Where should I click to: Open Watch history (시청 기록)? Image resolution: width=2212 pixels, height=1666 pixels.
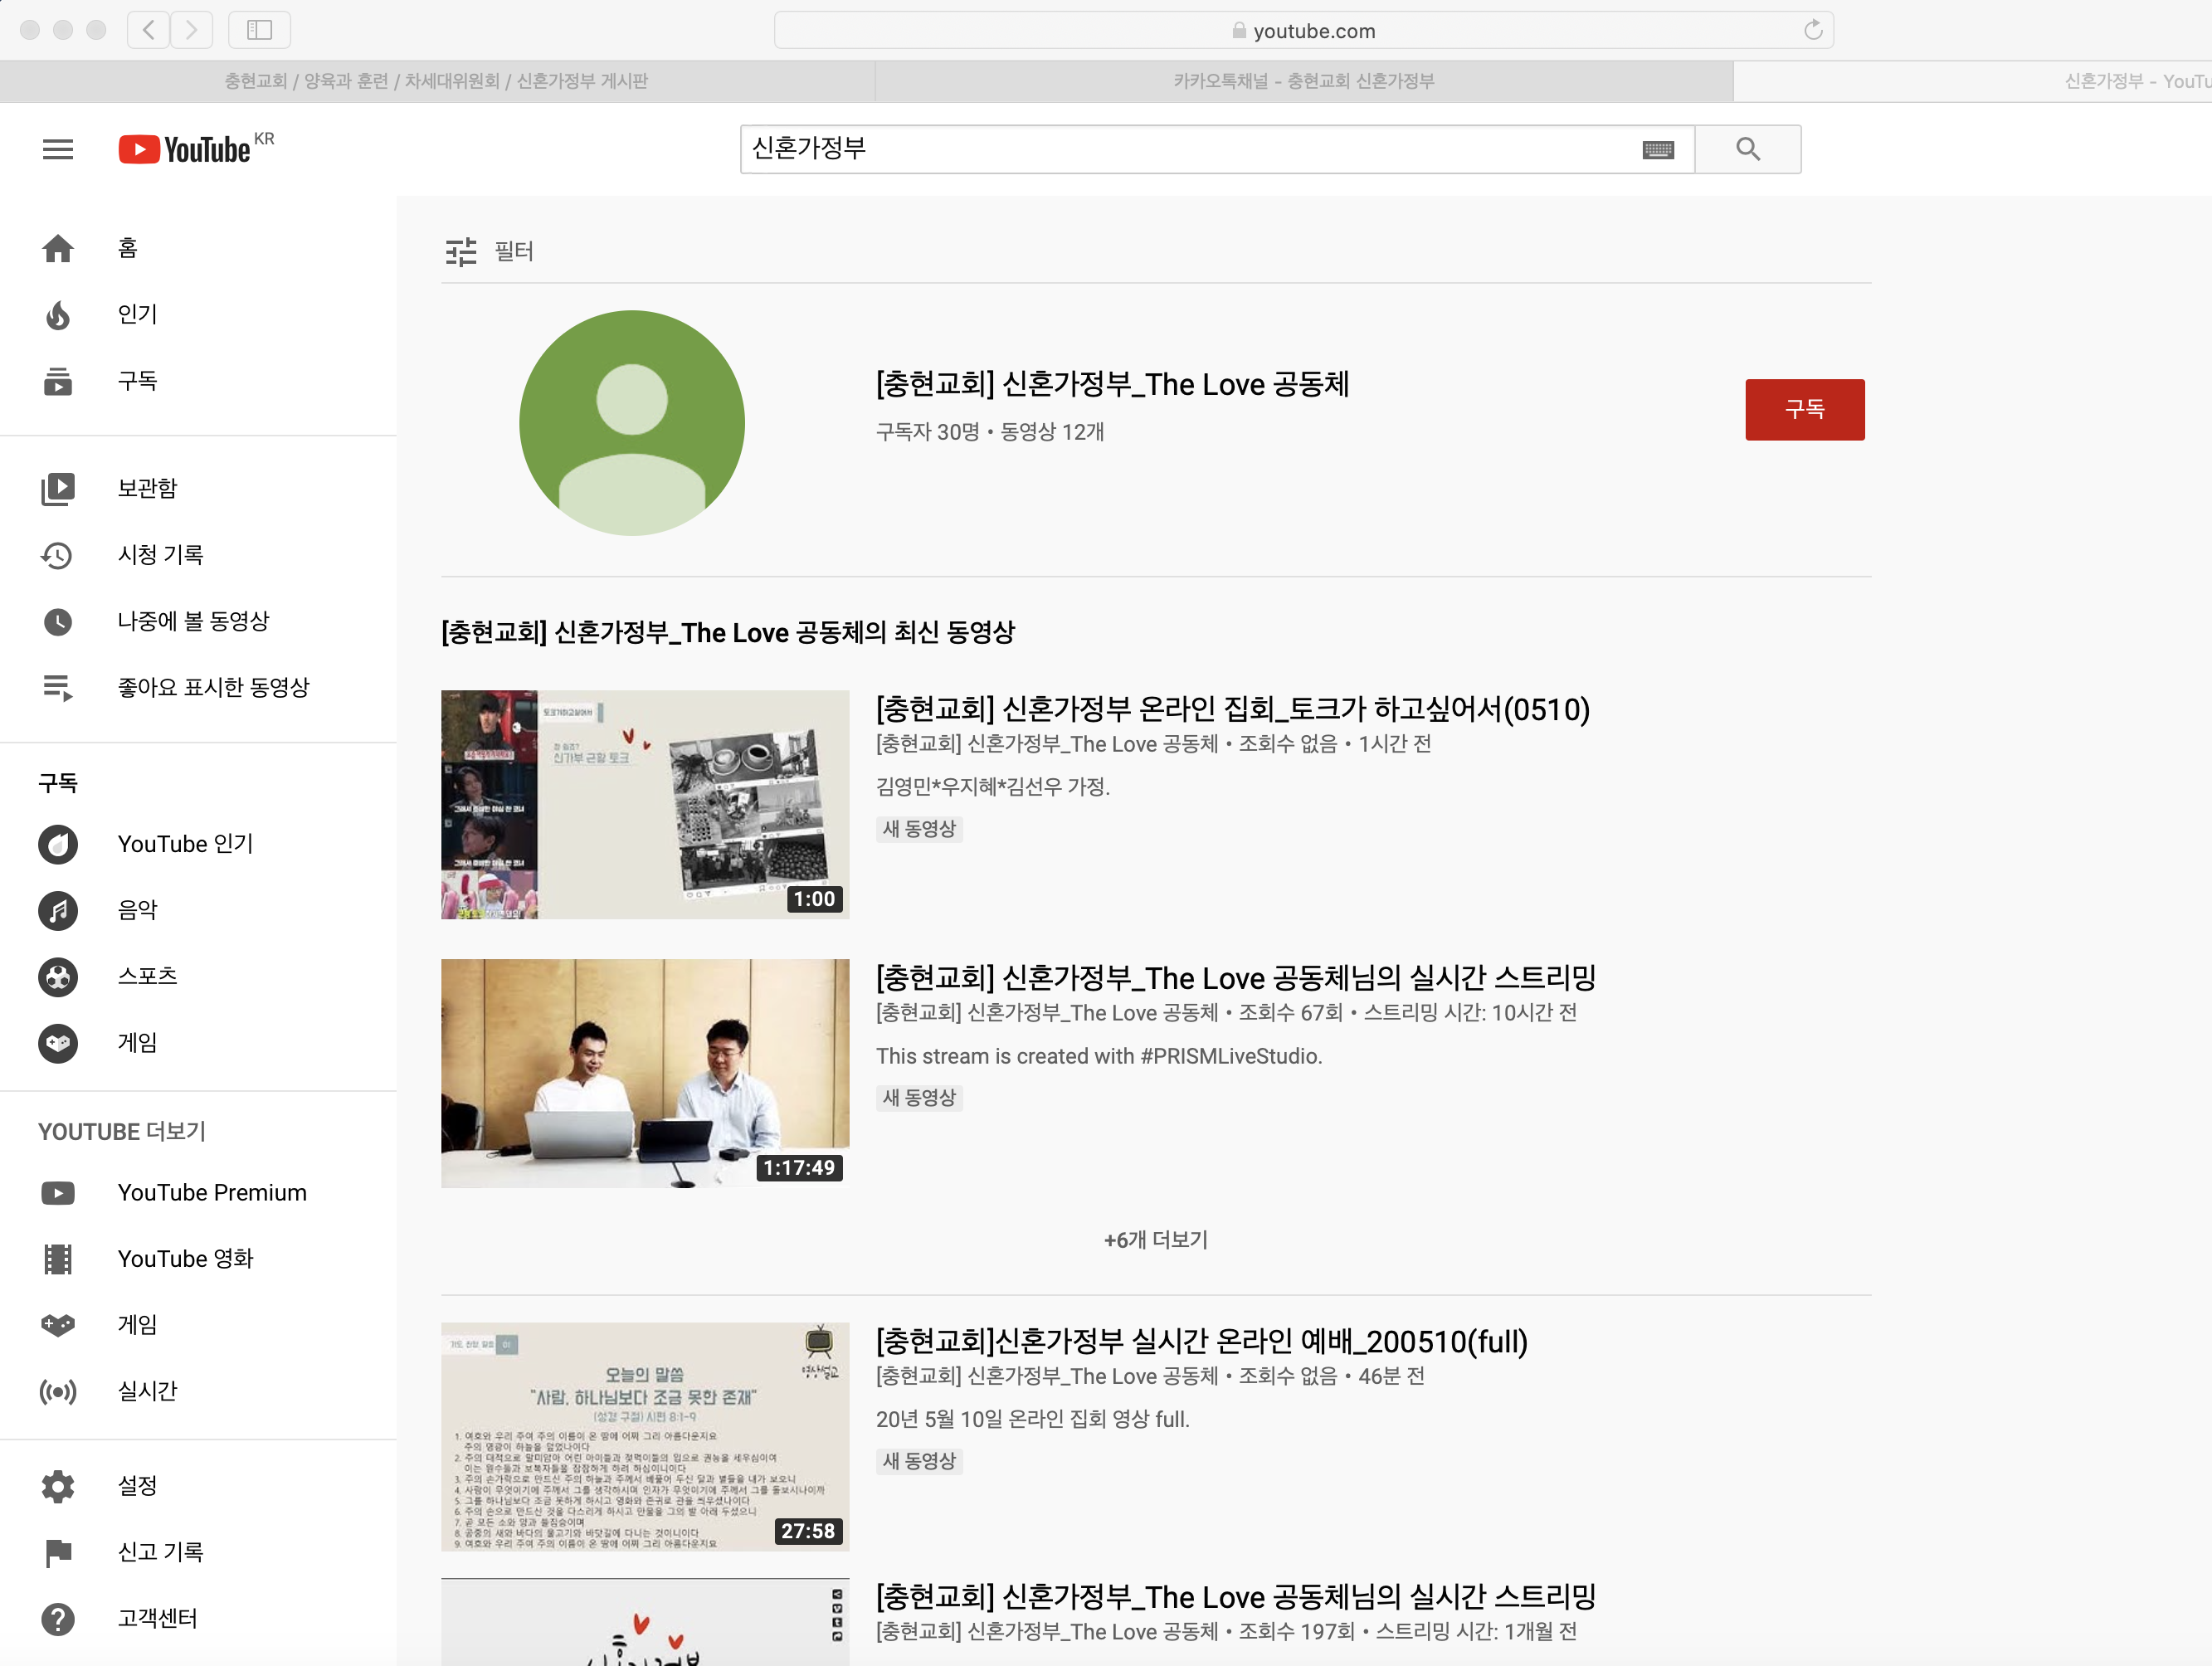[x=160, y=555]
